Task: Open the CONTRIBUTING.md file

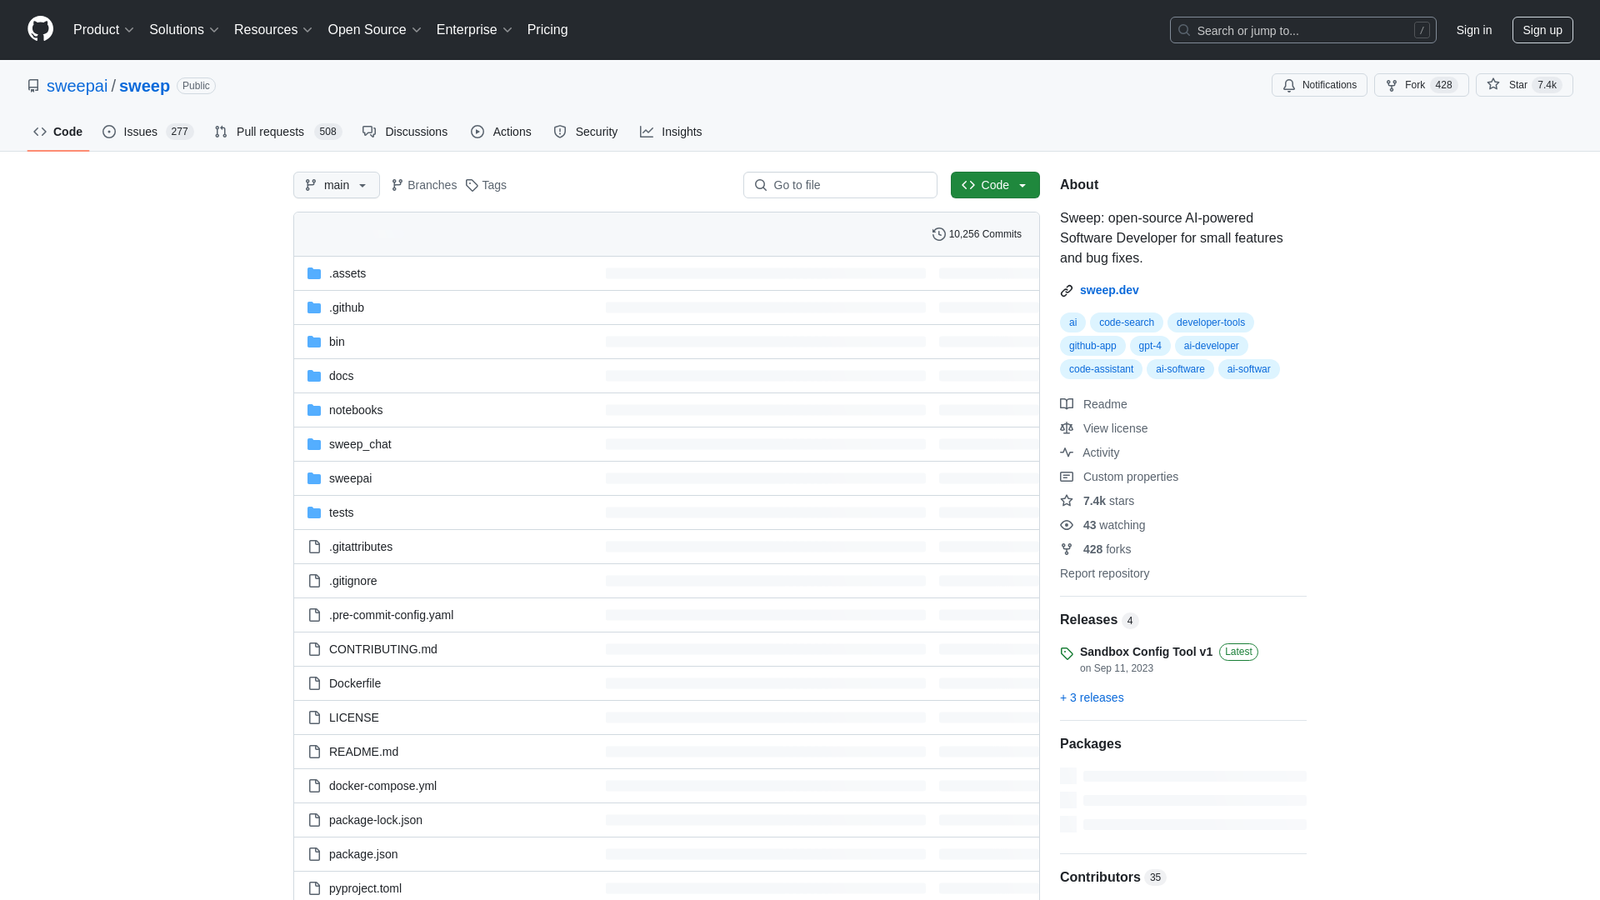Action: [x=383, y=649]
